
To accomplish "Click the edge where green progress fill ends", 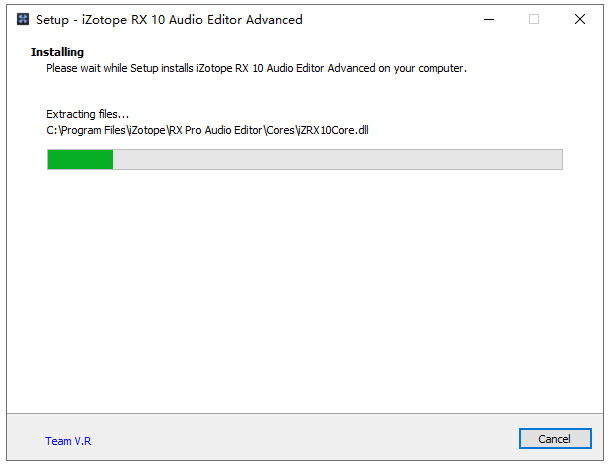I will [x=113, y=159].
